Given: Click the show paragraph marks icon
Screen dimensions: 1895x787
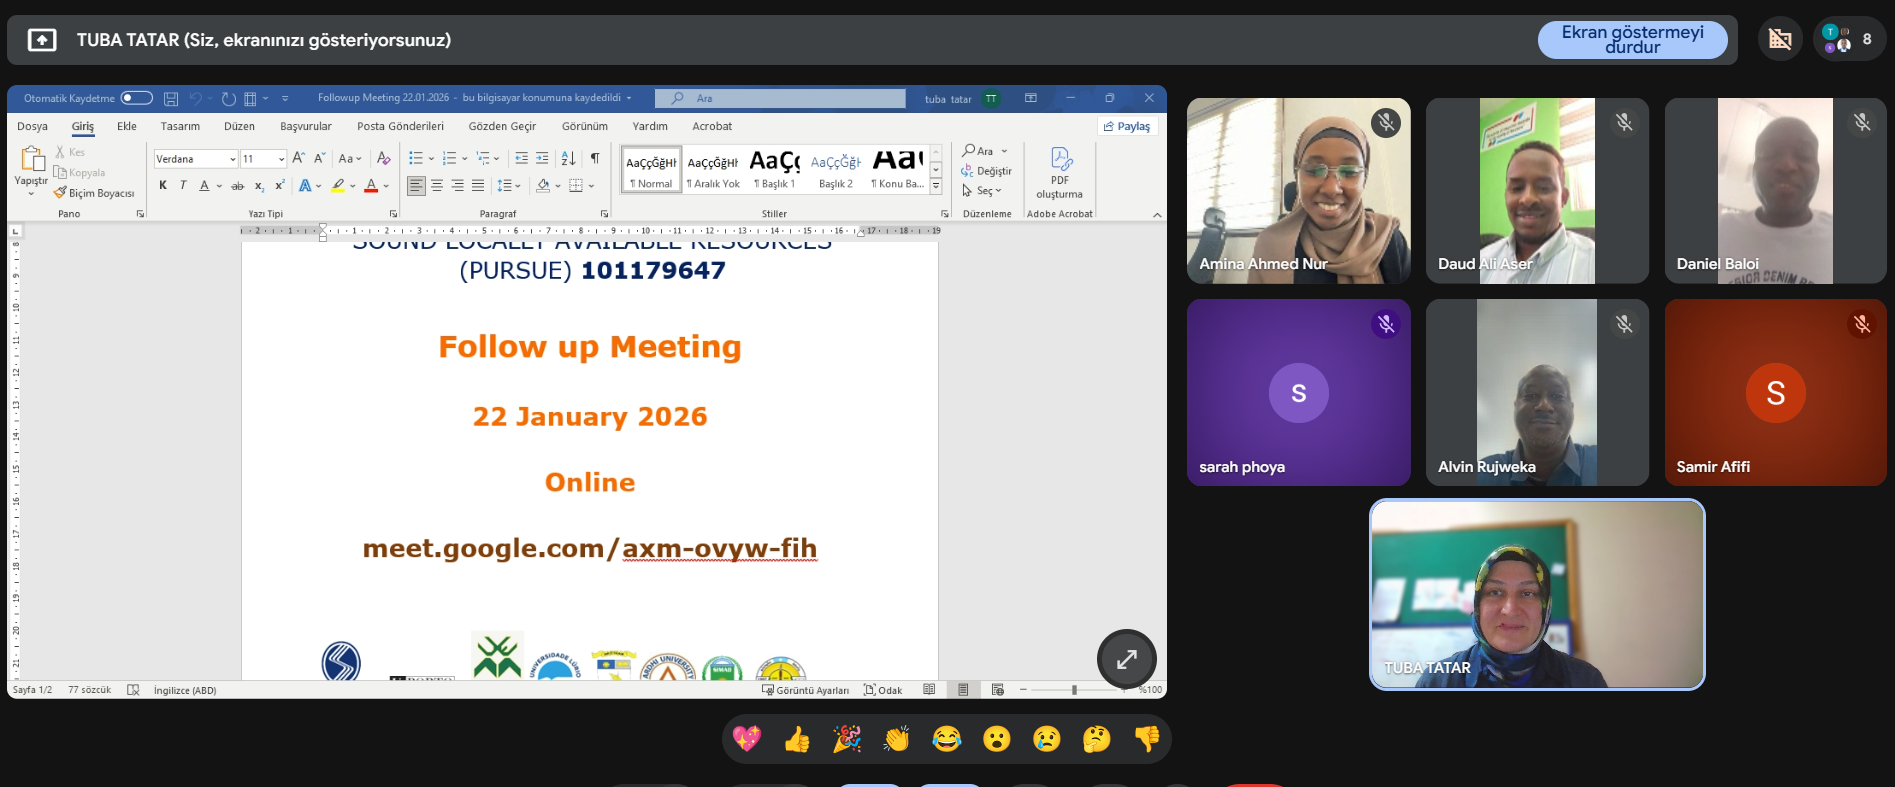Looking at the screenshot, I should 595,158.
